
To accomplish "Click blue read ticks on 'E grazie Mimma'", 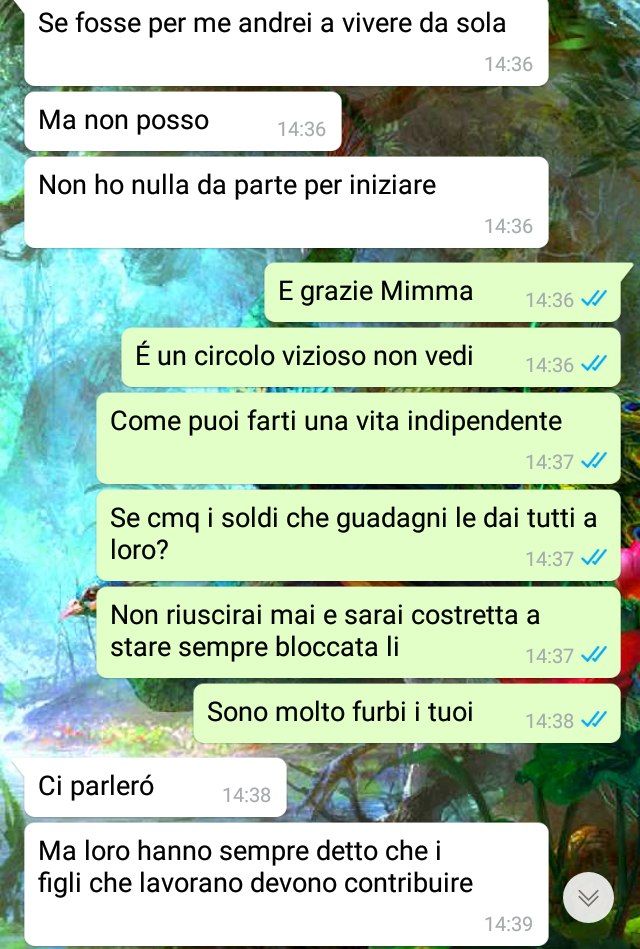I will (x=593, y=299).
